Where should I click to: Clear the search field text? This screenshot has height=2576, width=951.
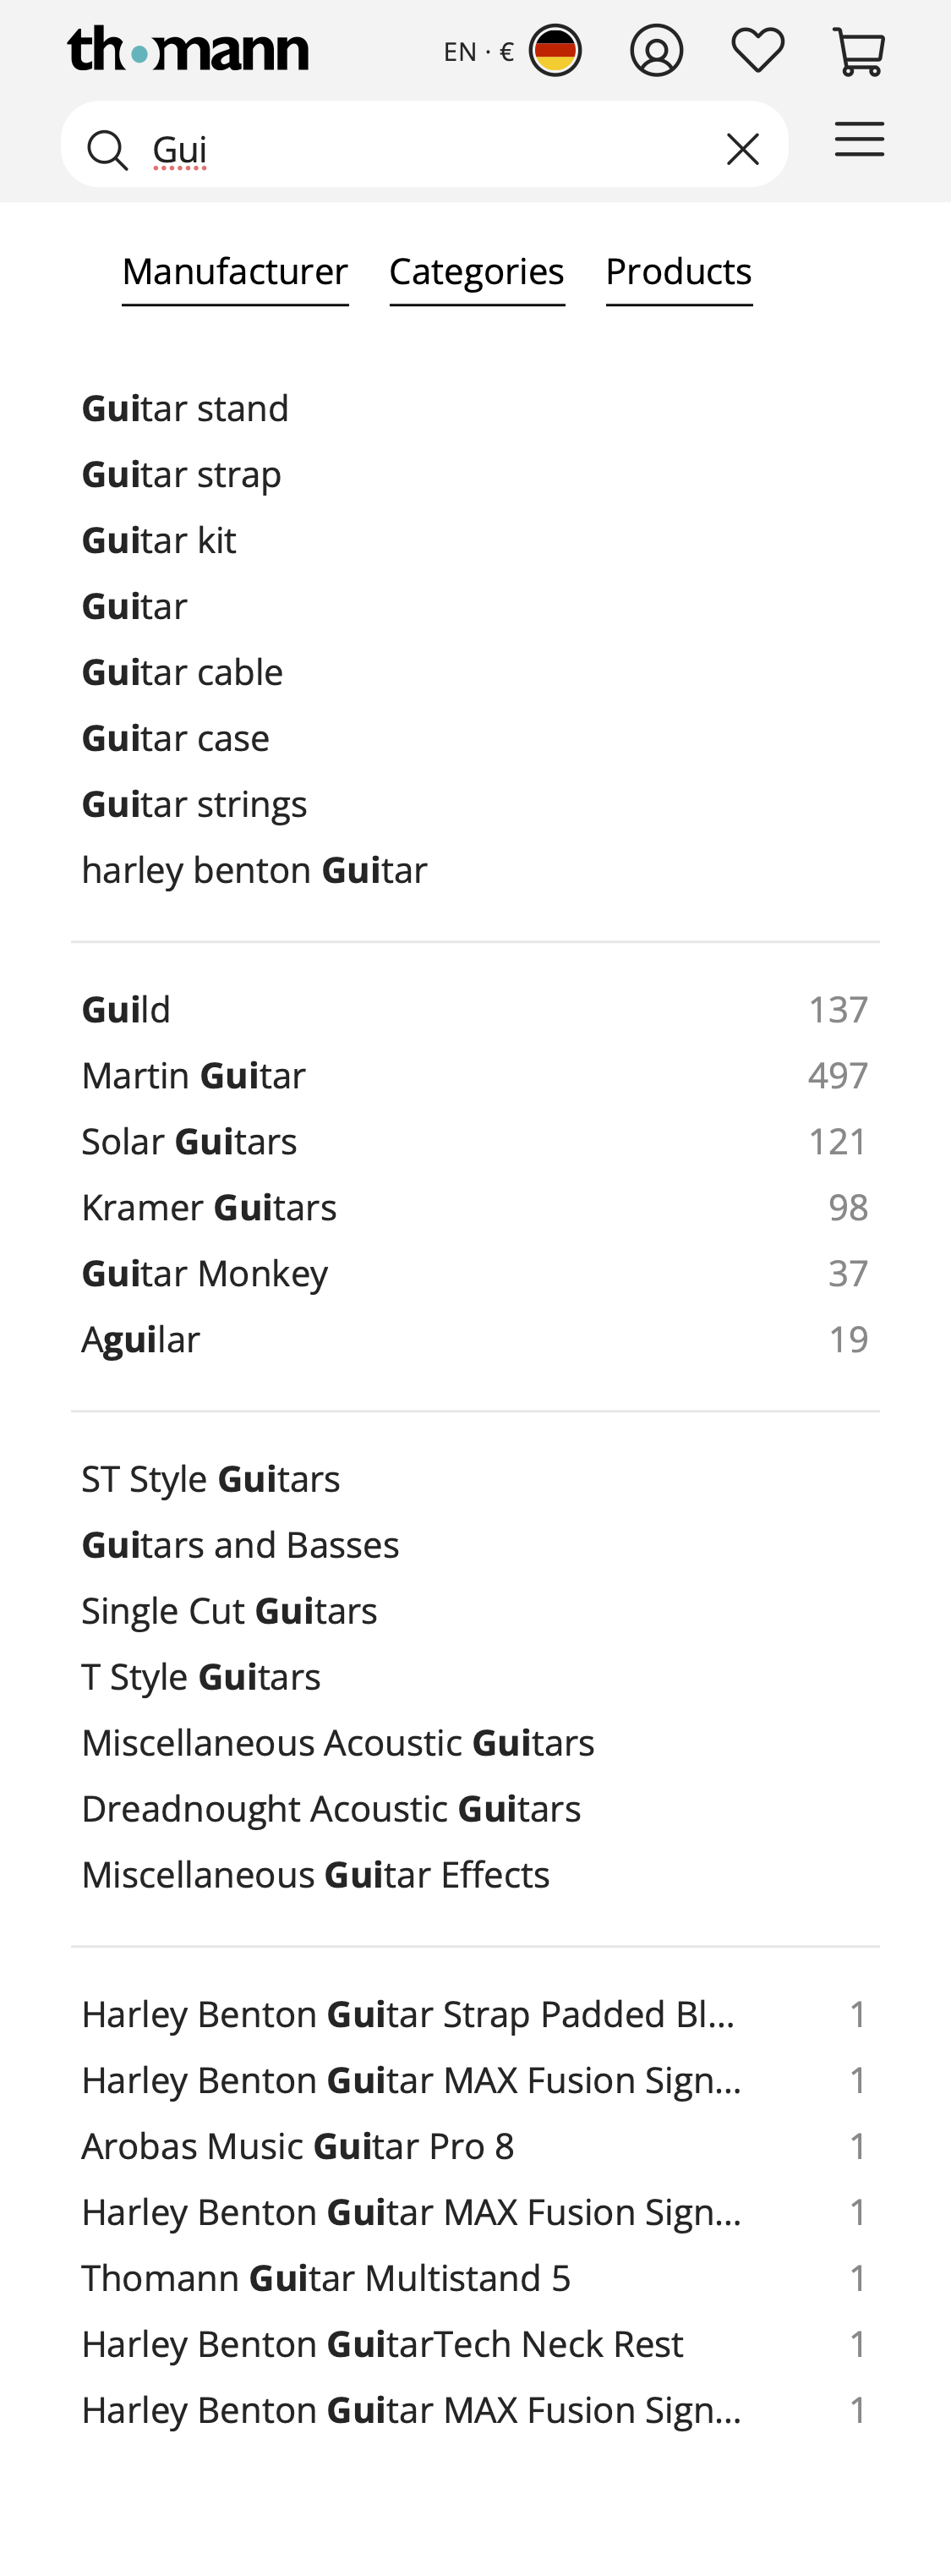[x=742, y=149]
